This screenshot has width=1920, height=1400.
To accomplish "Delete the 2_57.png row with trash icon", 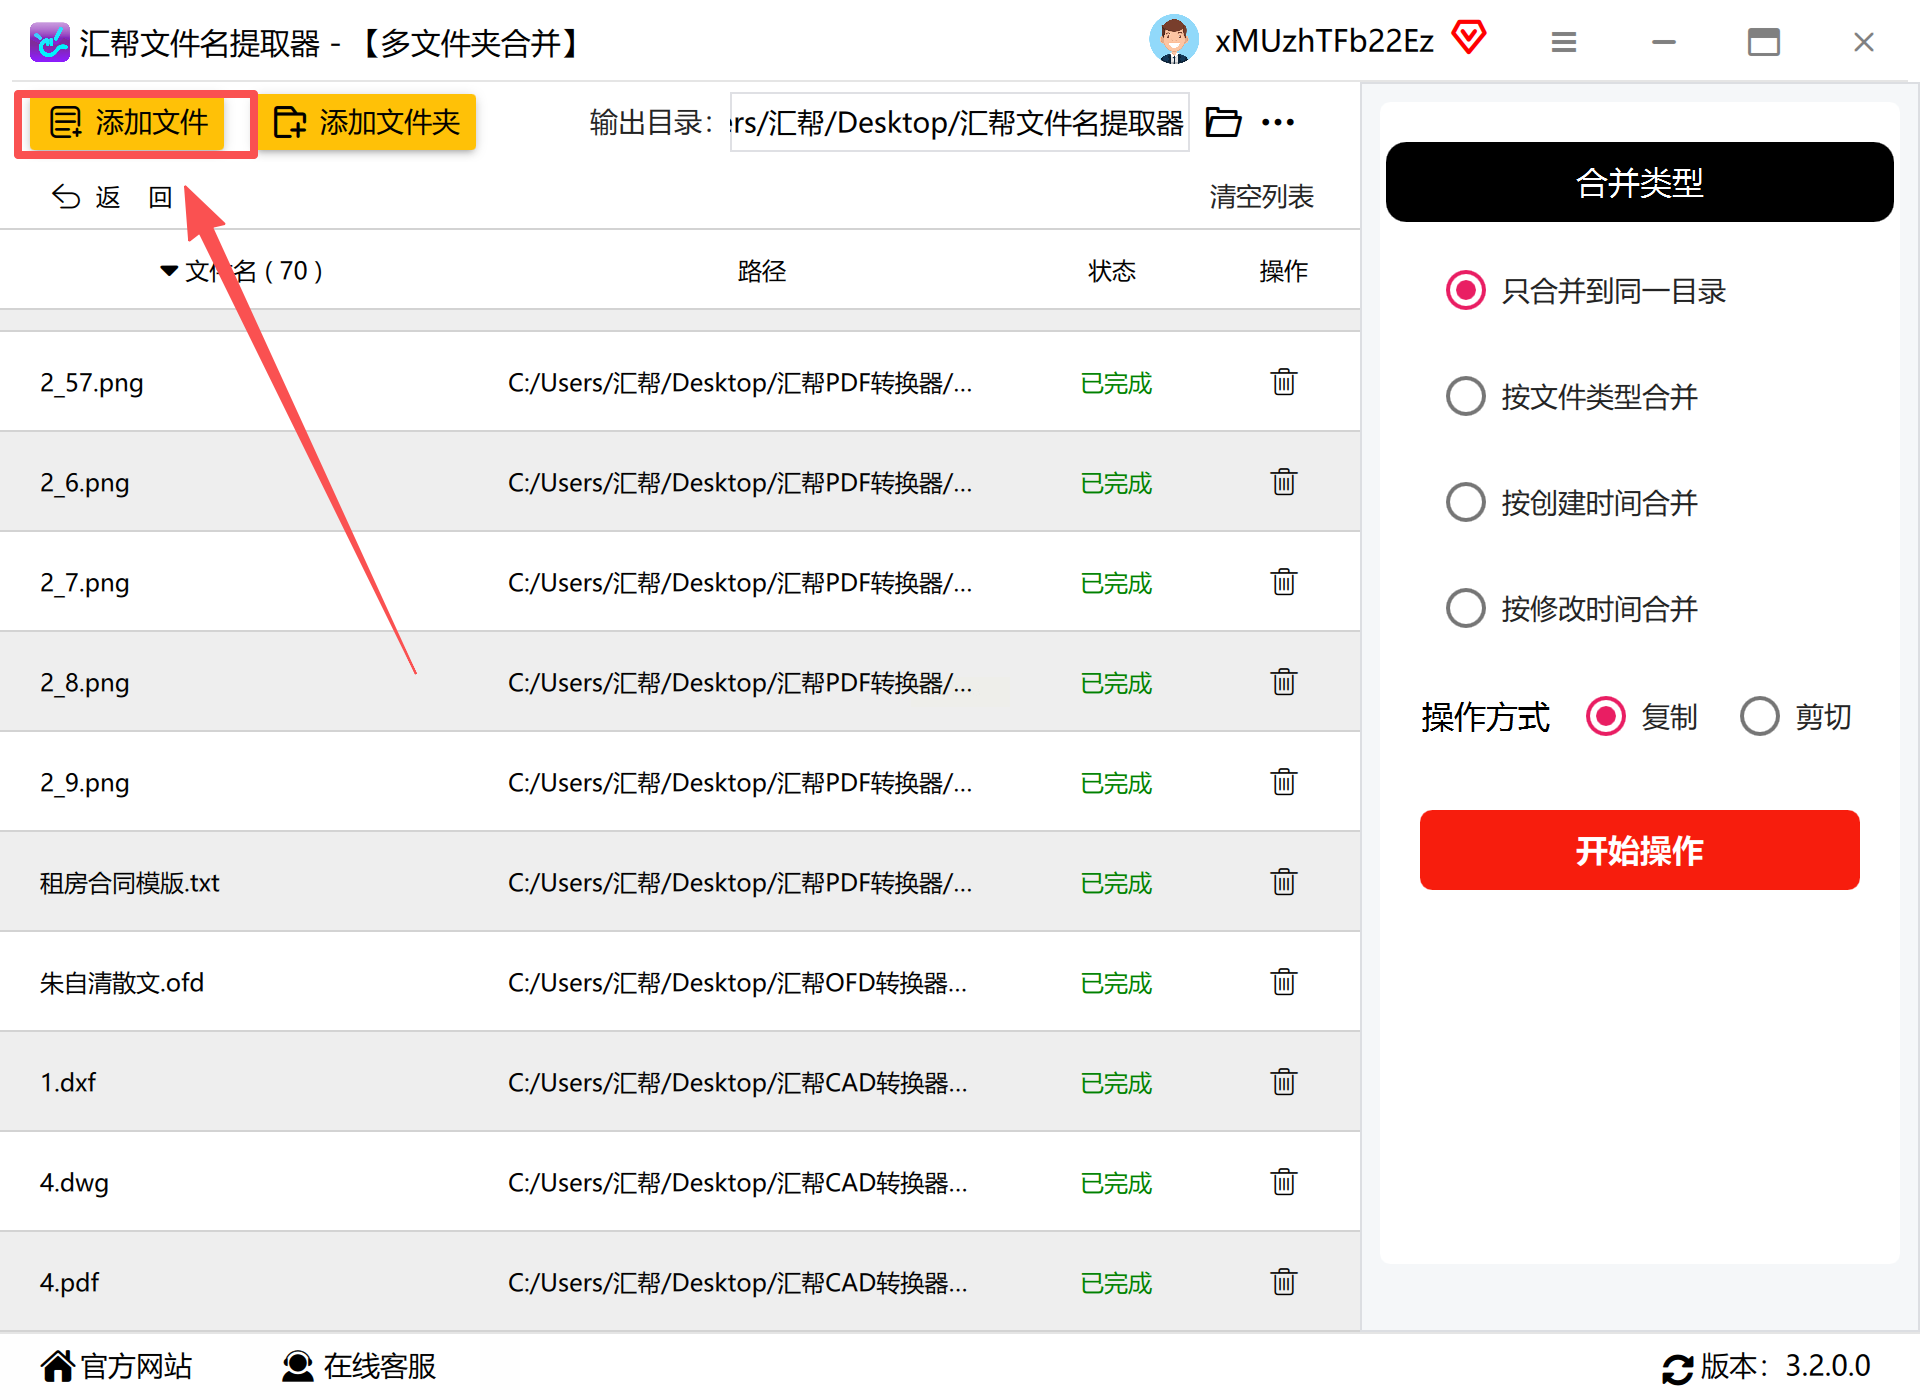I will (1283, 382).
